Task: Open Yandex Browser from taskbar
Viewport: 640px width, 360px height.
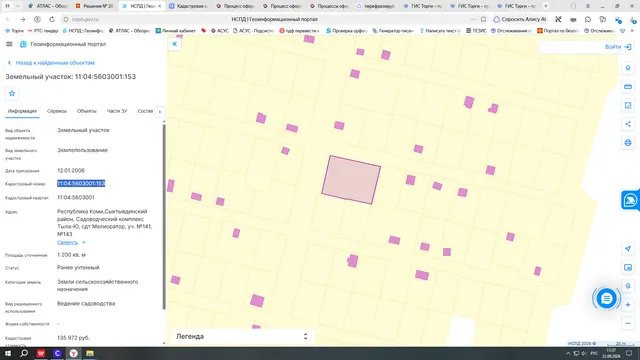Action: coord(73,353)
